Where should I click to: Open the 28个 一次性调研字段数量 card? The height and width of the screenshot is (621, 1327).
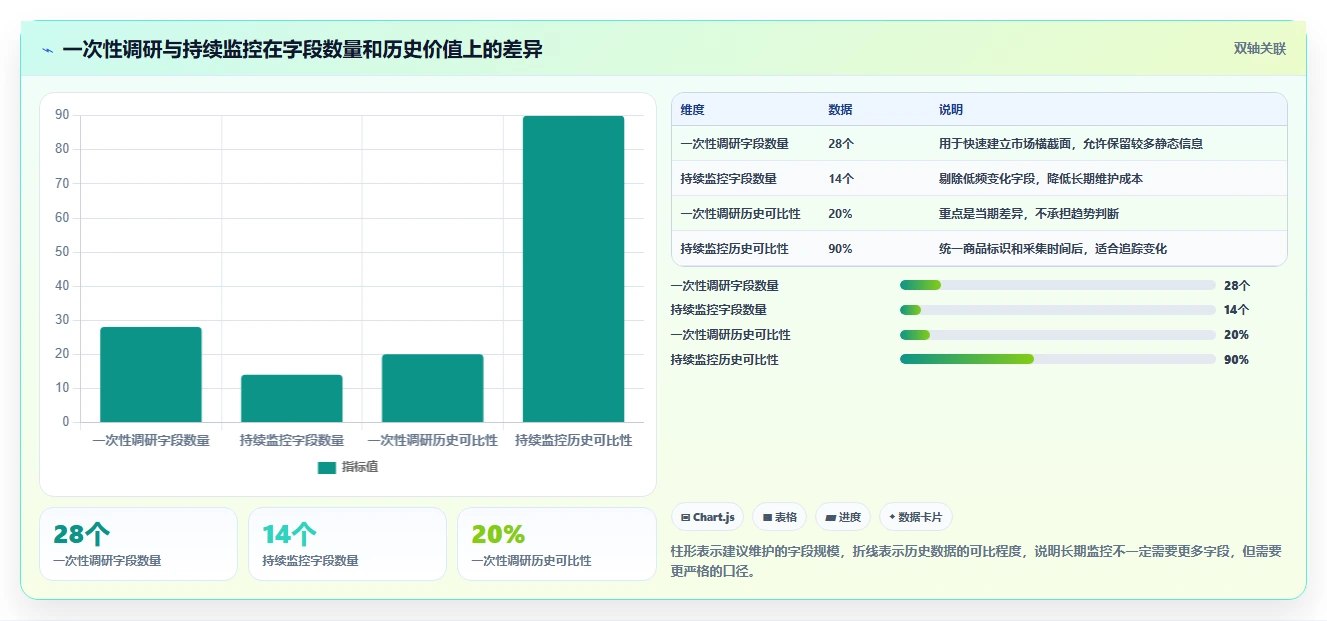pyautogui.click(x=139, y=544)
